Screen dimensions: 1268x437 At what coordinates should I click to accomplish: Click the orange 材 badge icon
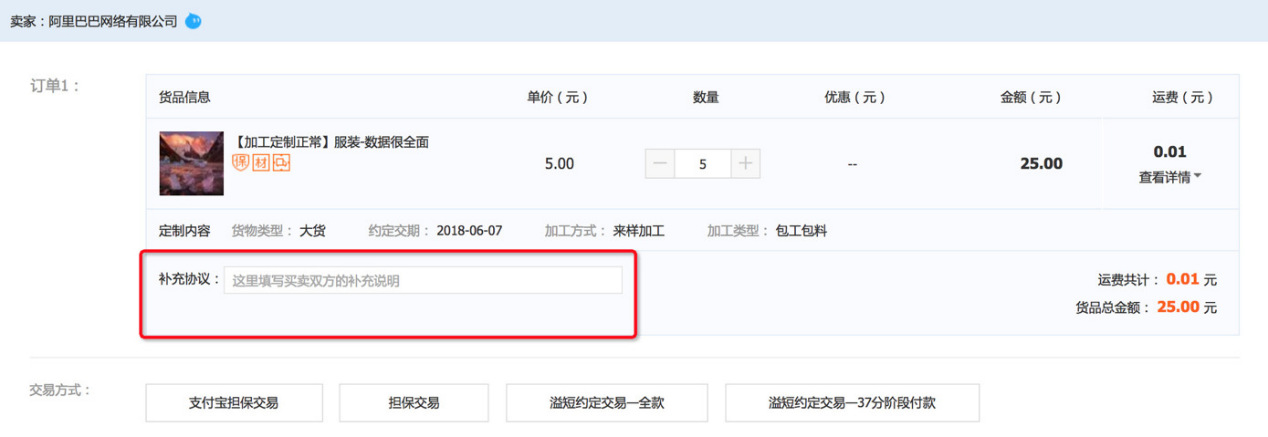[261, 162]
